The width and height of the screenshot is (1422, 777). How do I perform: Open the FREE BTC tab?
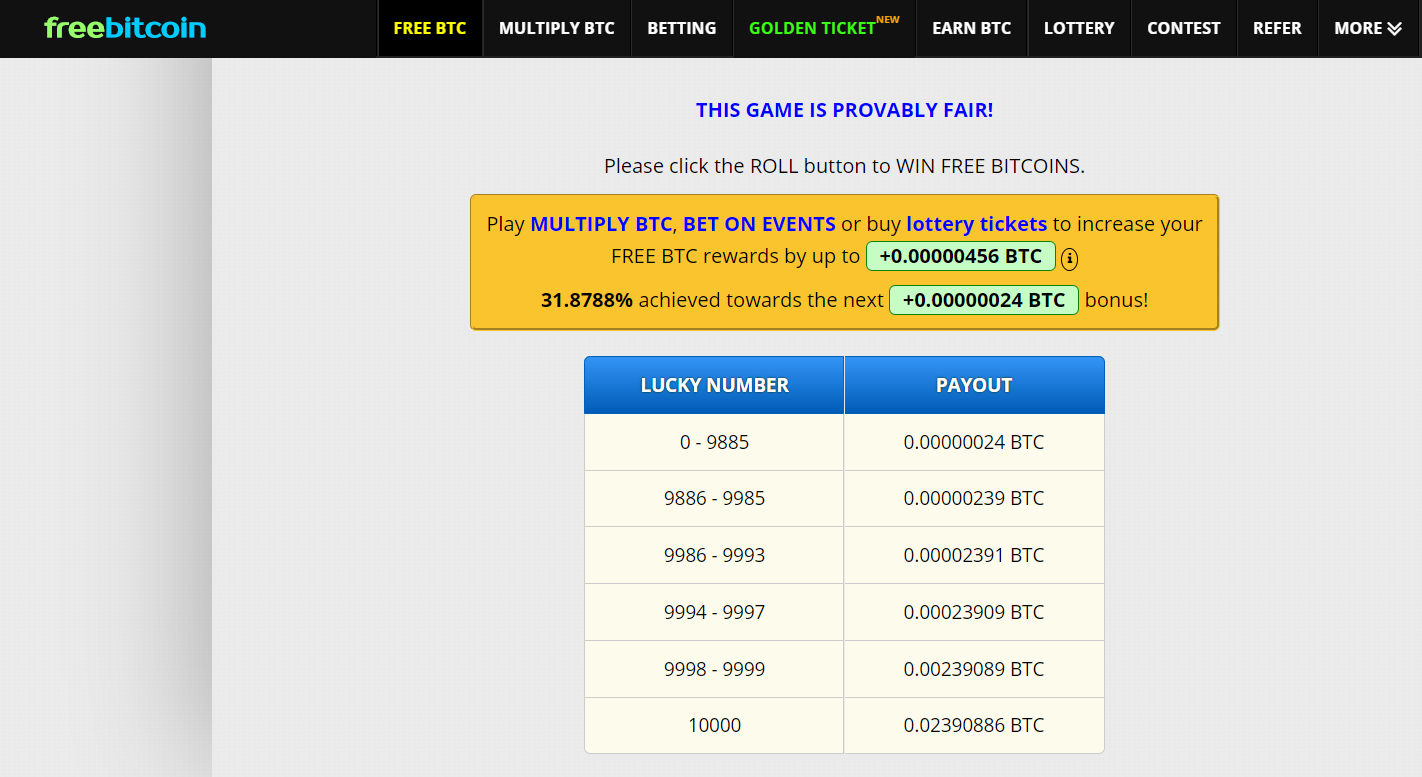coord(430,28)
